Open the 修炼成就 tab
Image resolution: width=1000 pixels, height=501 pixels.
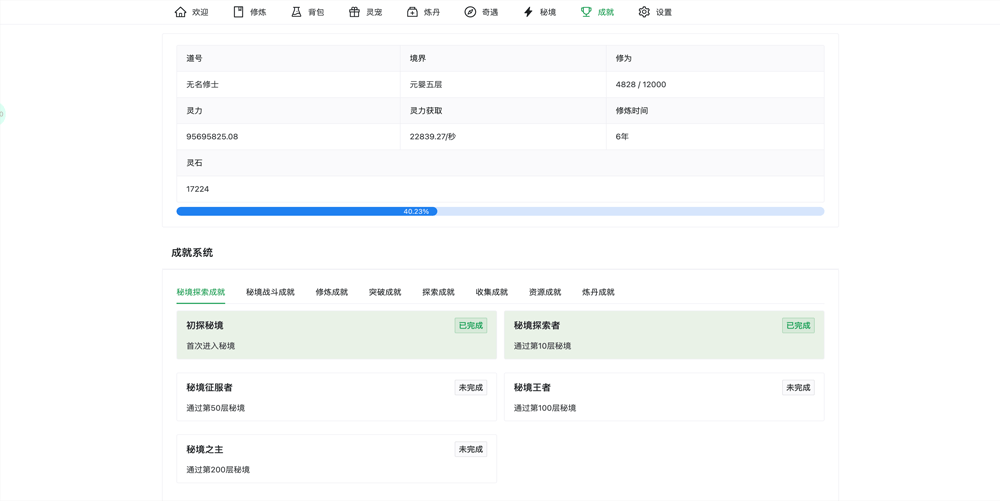331,292
